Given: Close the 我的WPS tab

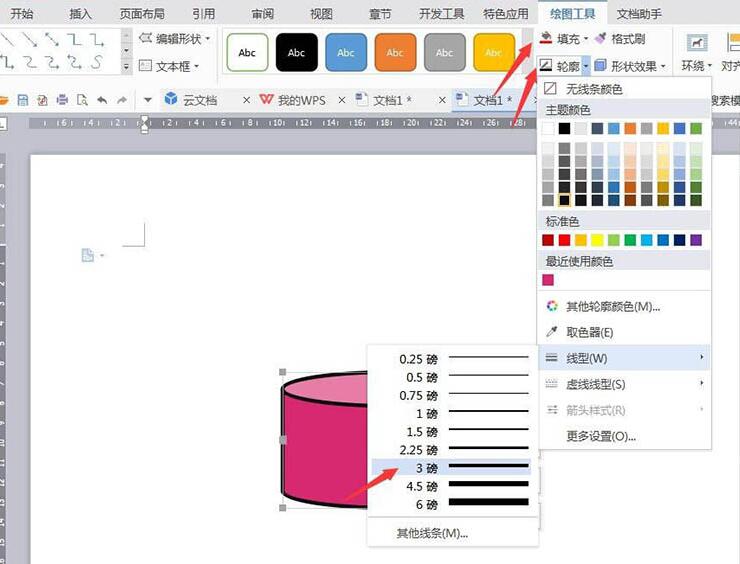Looking at the screenshot, I should click(x=342, y=100).
